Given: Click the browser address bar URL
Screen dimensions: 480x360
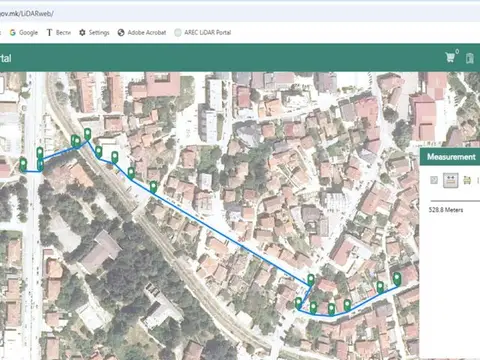Looking at the screenshot, I should [x=27, y=14].
